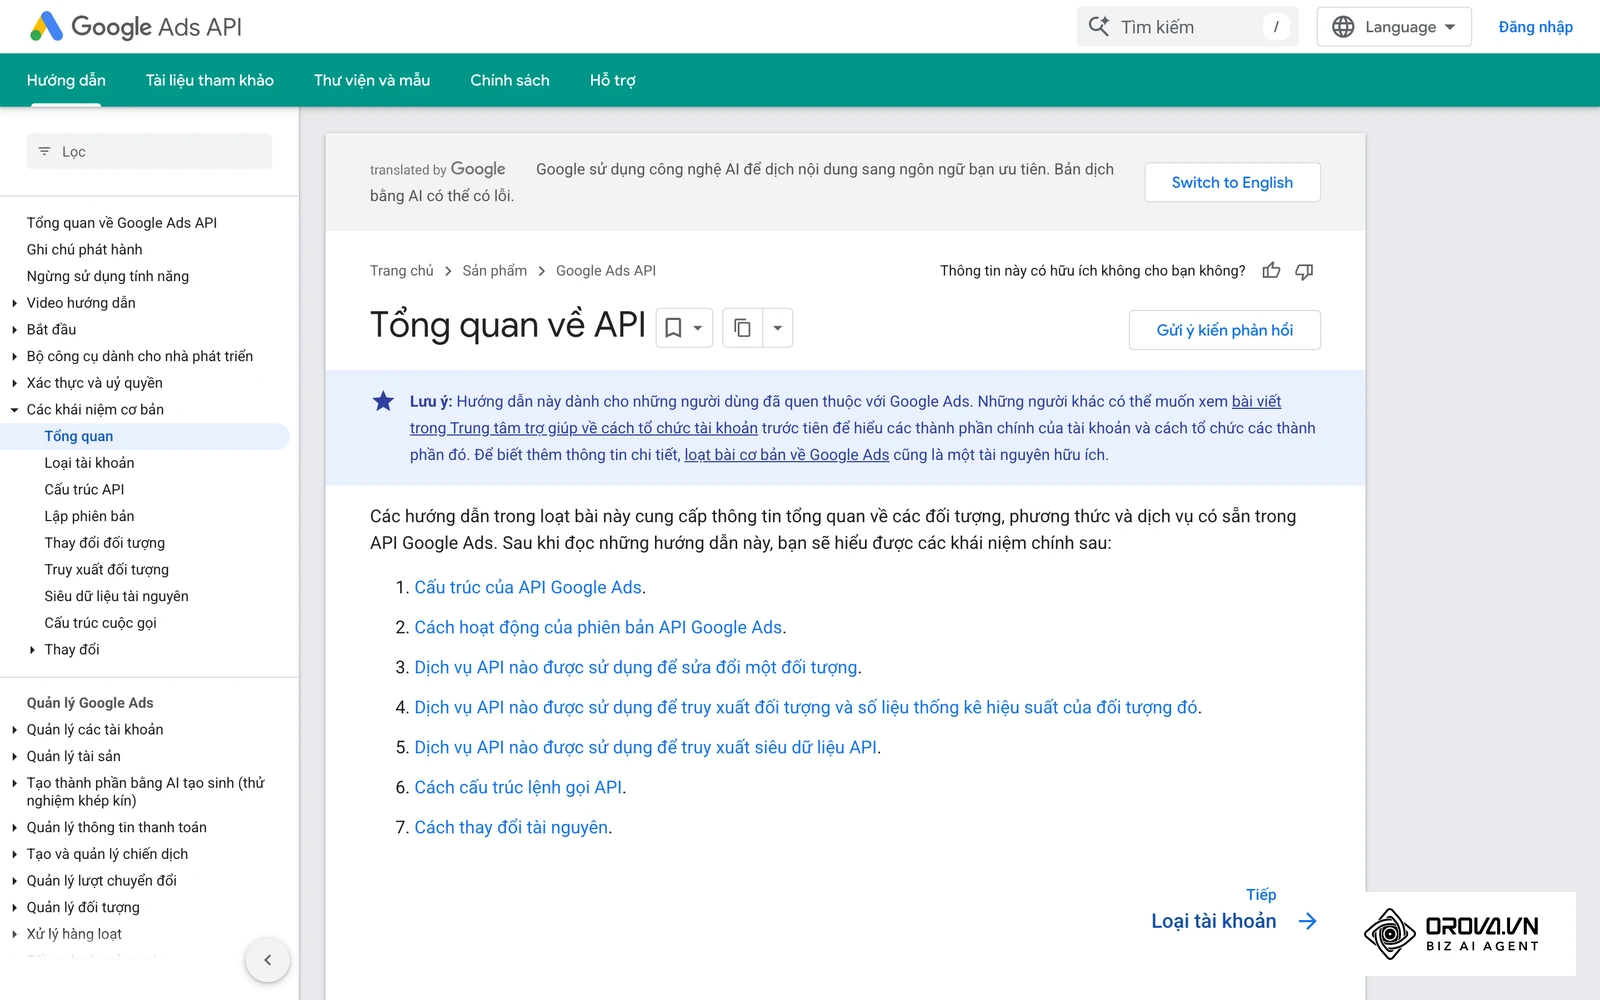
Task: Expand Quản lý các tài khoản
Action: pos(15,730)
